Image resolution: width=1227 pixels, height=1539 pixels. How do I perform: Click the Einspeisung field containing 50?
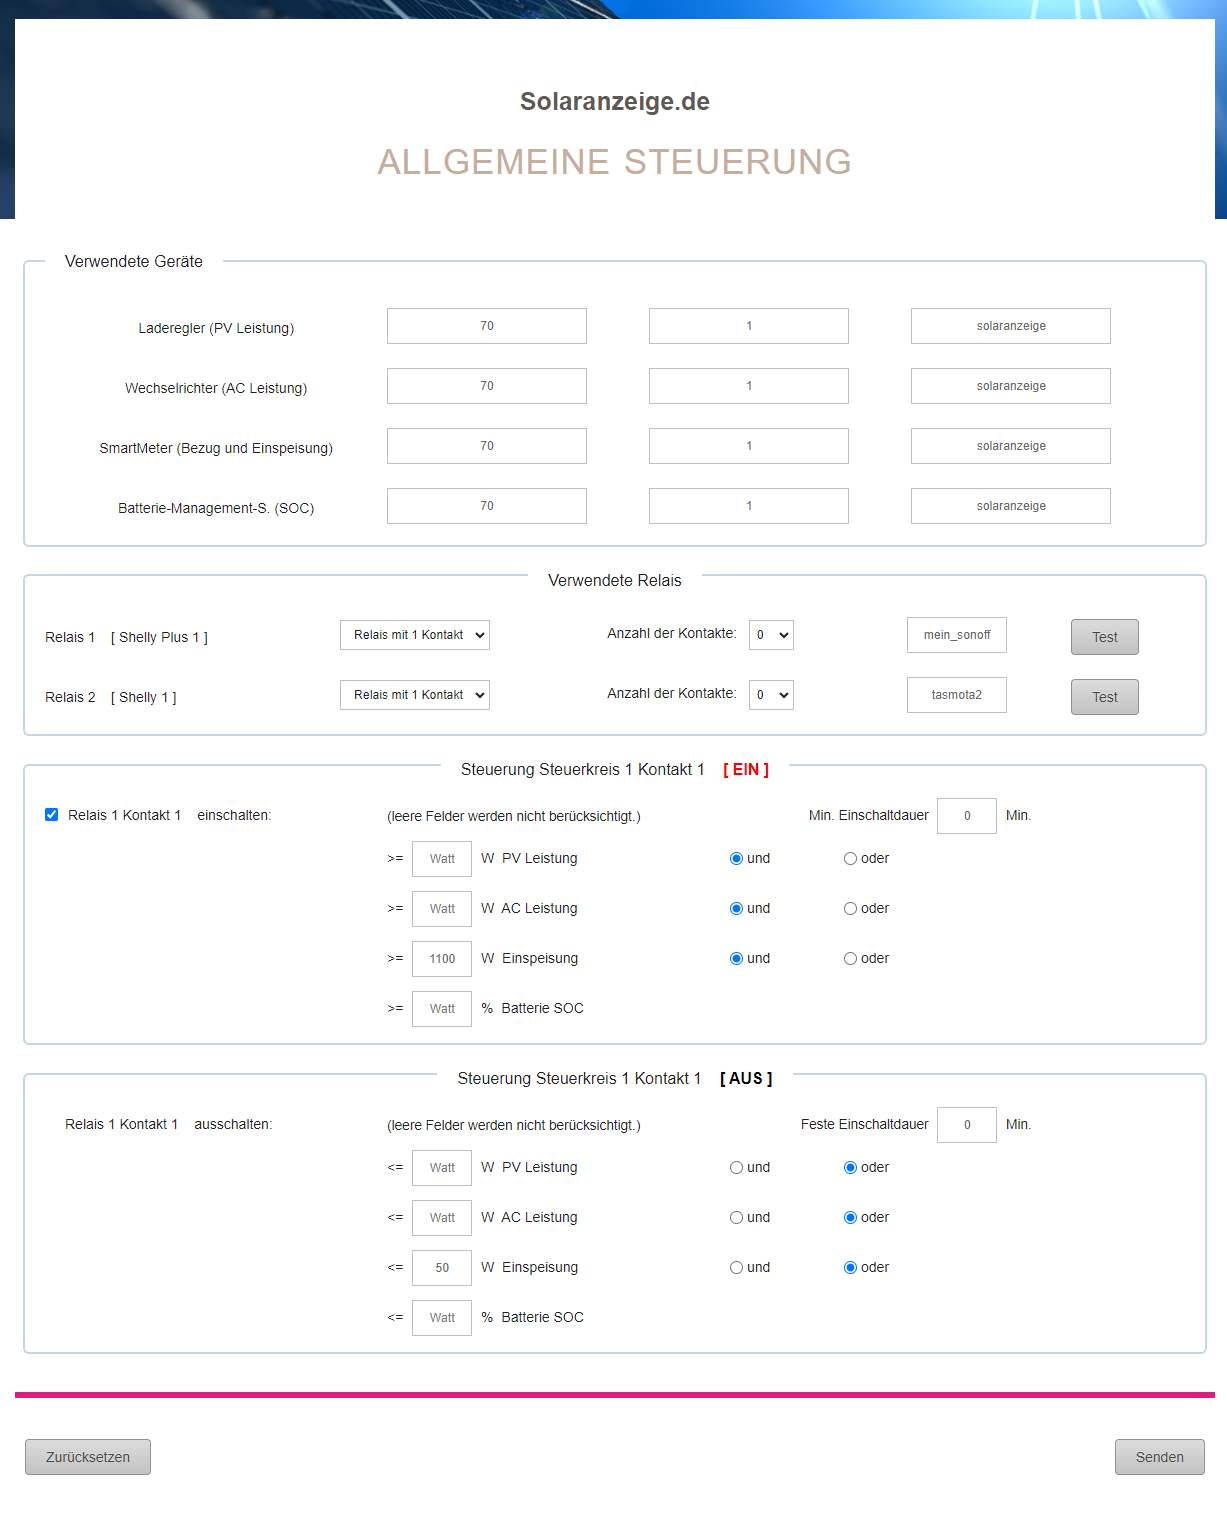(x=442, y=1268)
